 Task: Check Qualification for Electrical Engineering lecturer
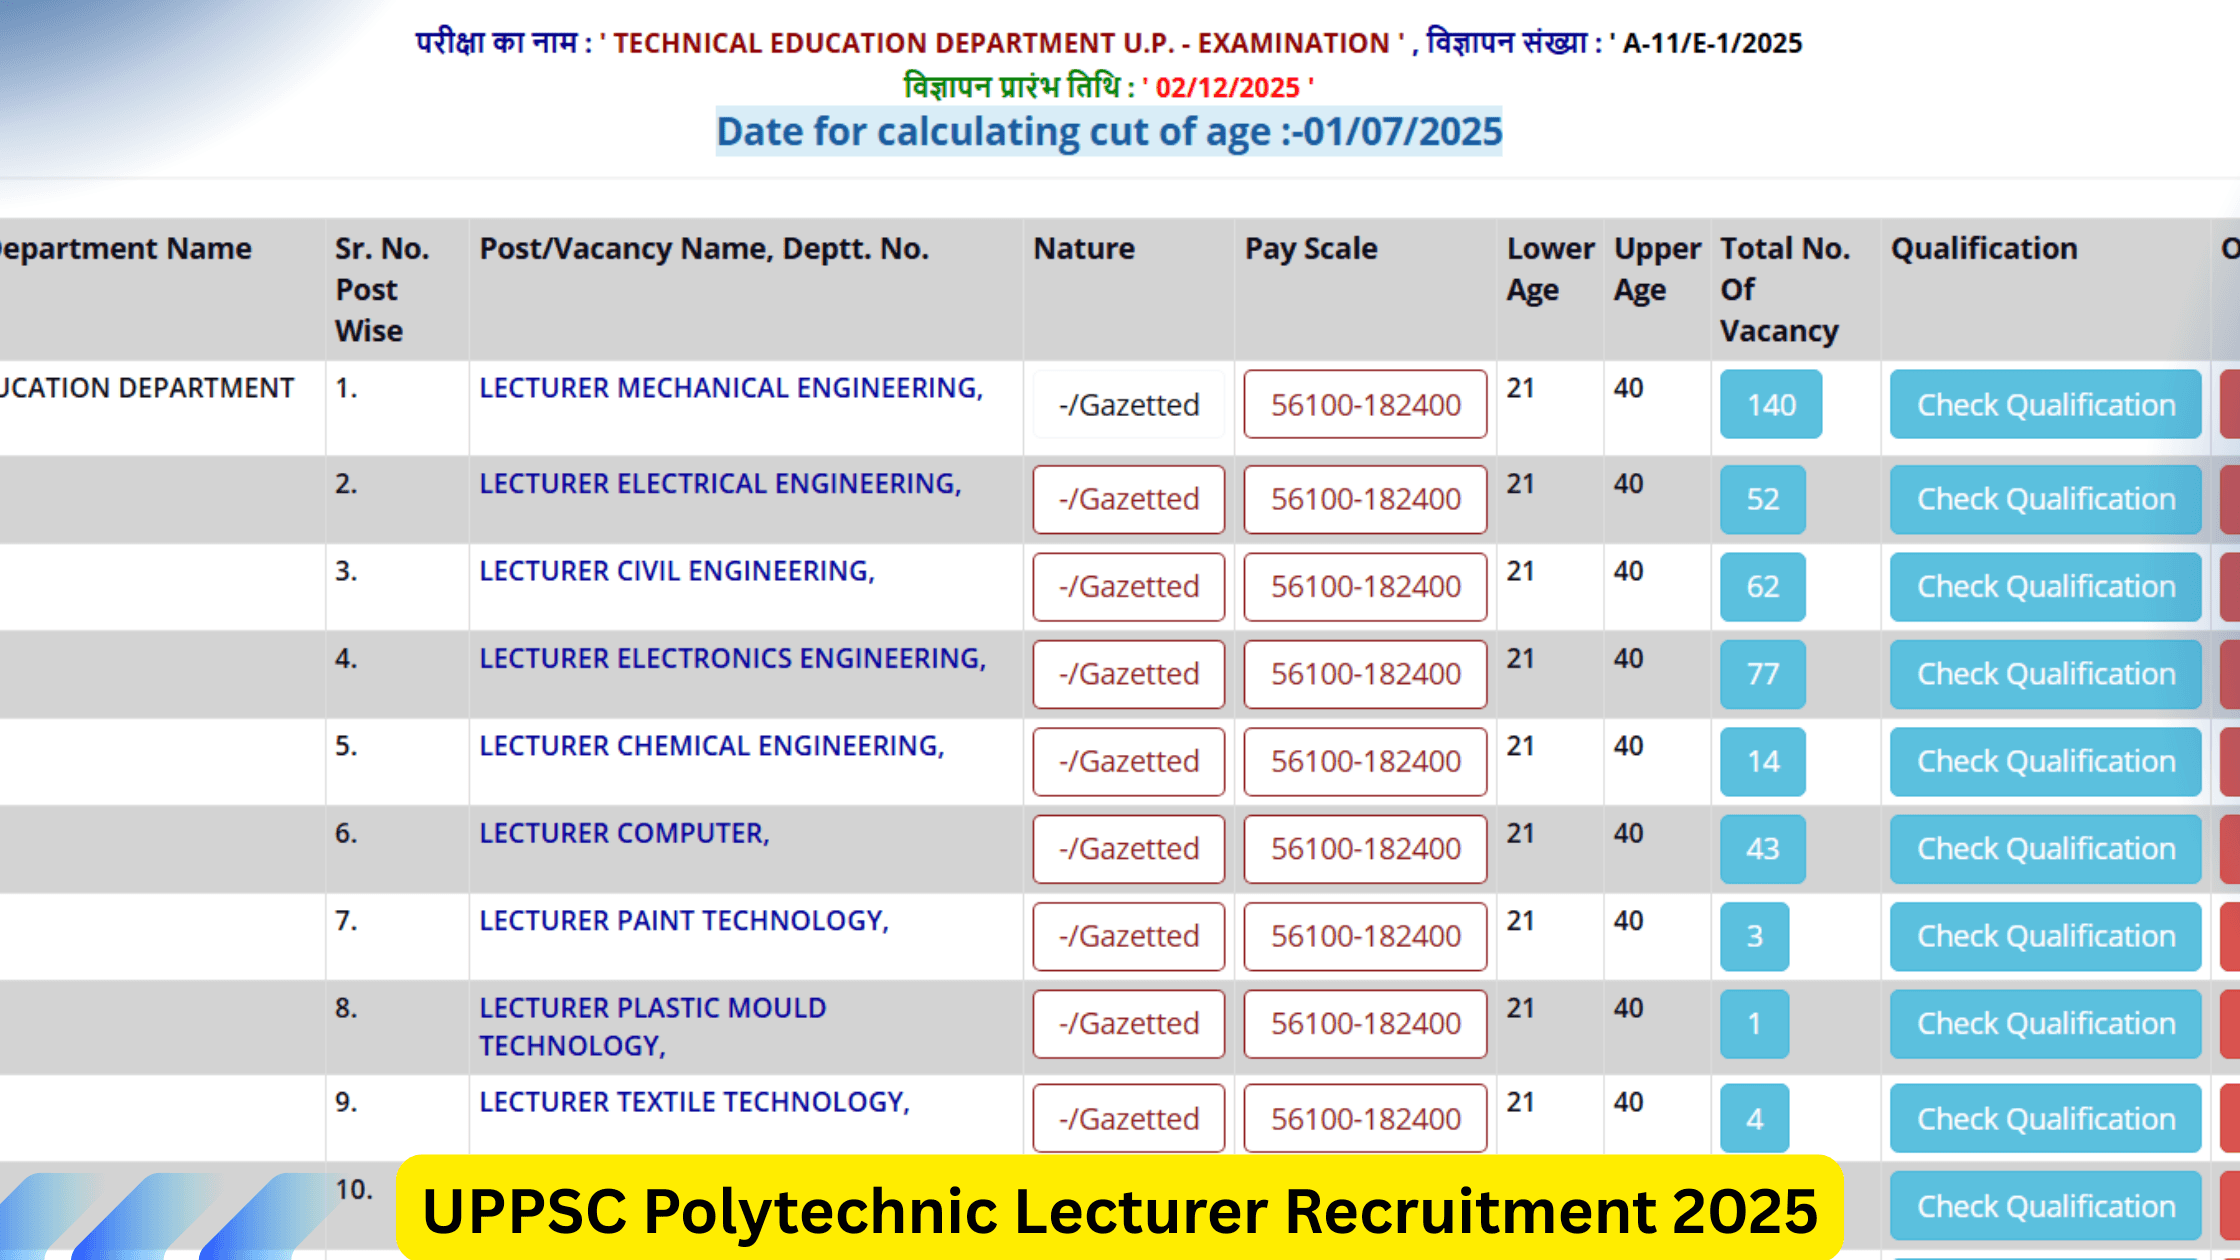2045,499
